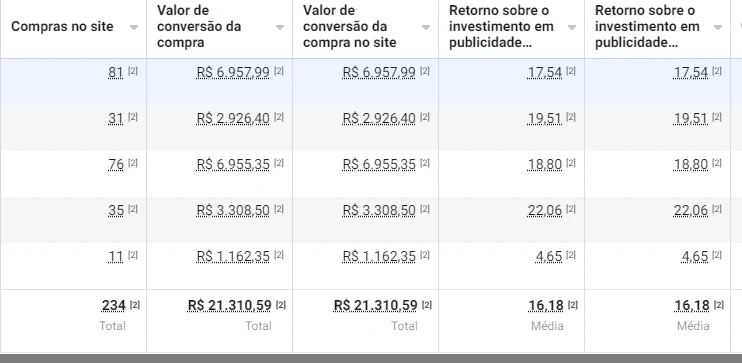Image resolution: width=742 pixels, height=363 pixels.
Task: Open the Valor de conversão da compra no site arrow
Action: point(426,27)
